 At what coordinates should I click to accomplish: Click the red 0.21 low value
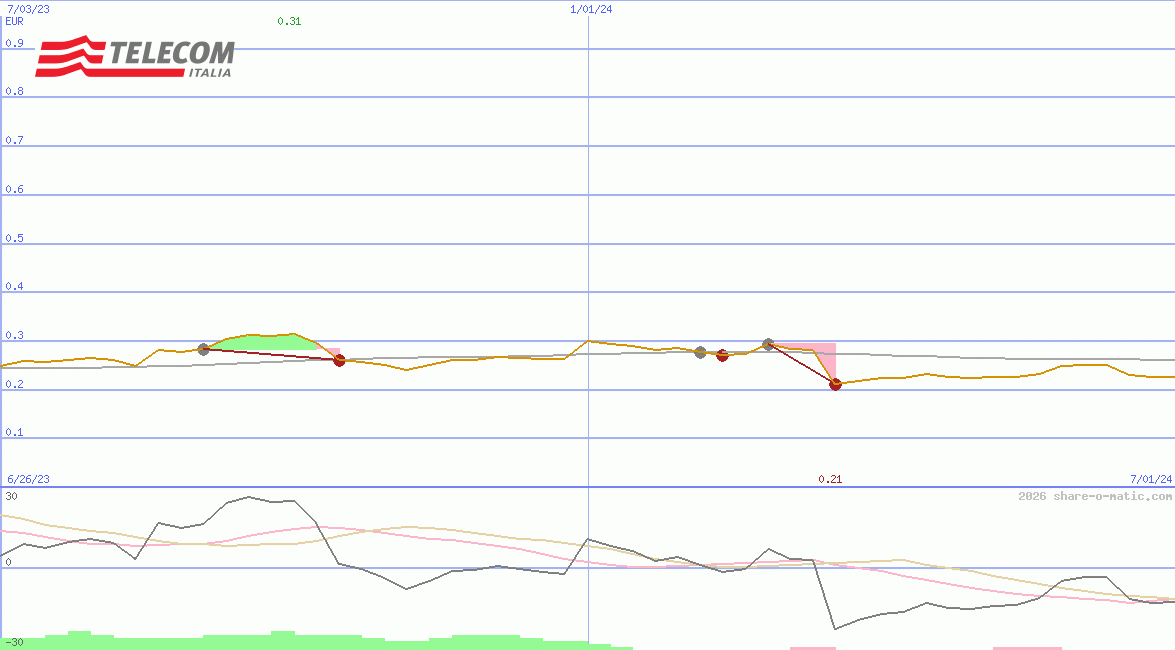(830, 479)
